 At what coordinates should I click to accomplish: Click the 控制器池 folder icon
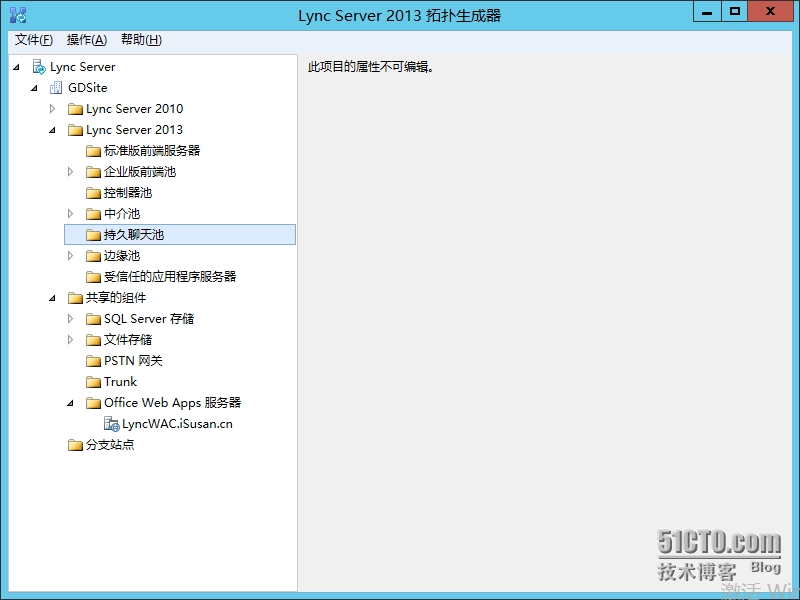pyautogui.click(x=93, y=193)
